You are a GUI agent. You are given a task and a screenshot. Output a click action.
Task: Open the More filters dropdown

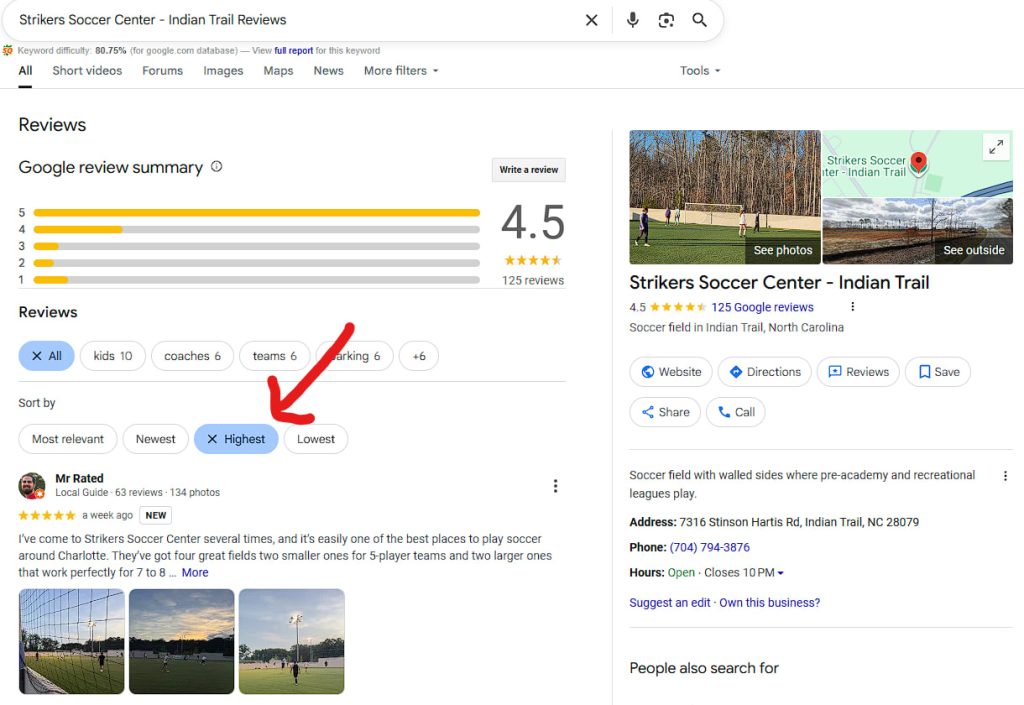click(x=401, y=70)
